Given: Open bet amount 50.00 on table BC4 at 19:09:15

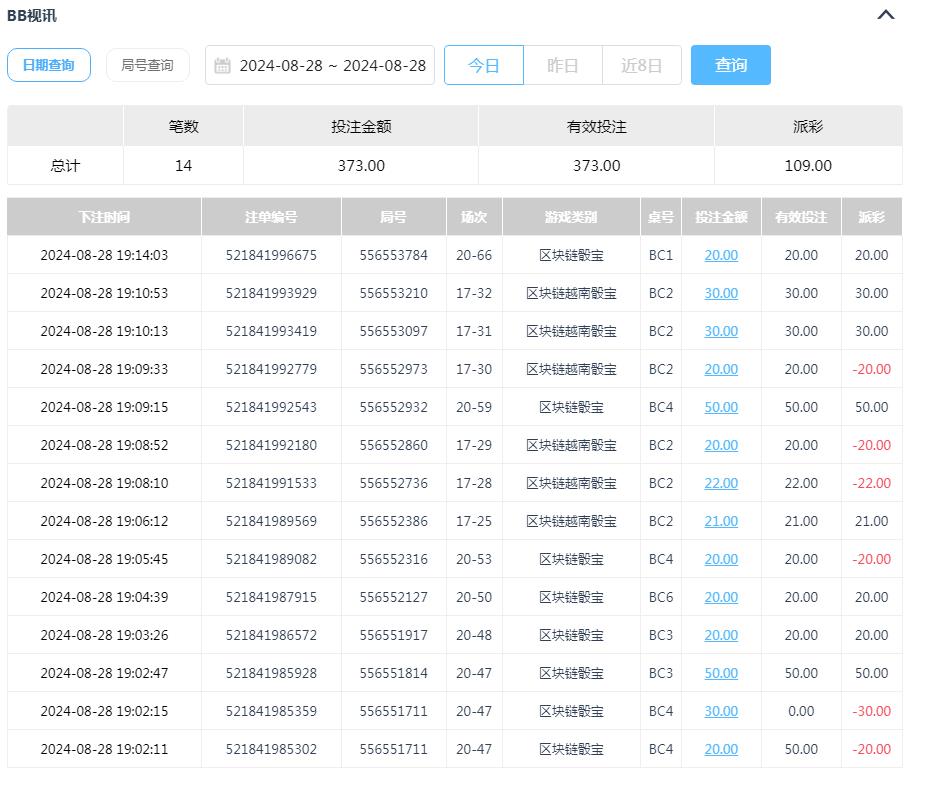Looking at the screenshot, I should tap(720, 407).
